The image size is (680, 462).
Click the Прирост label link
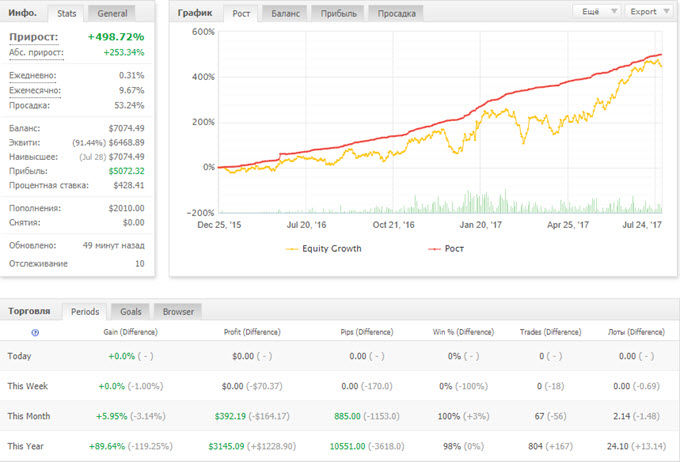coord(33,37)
